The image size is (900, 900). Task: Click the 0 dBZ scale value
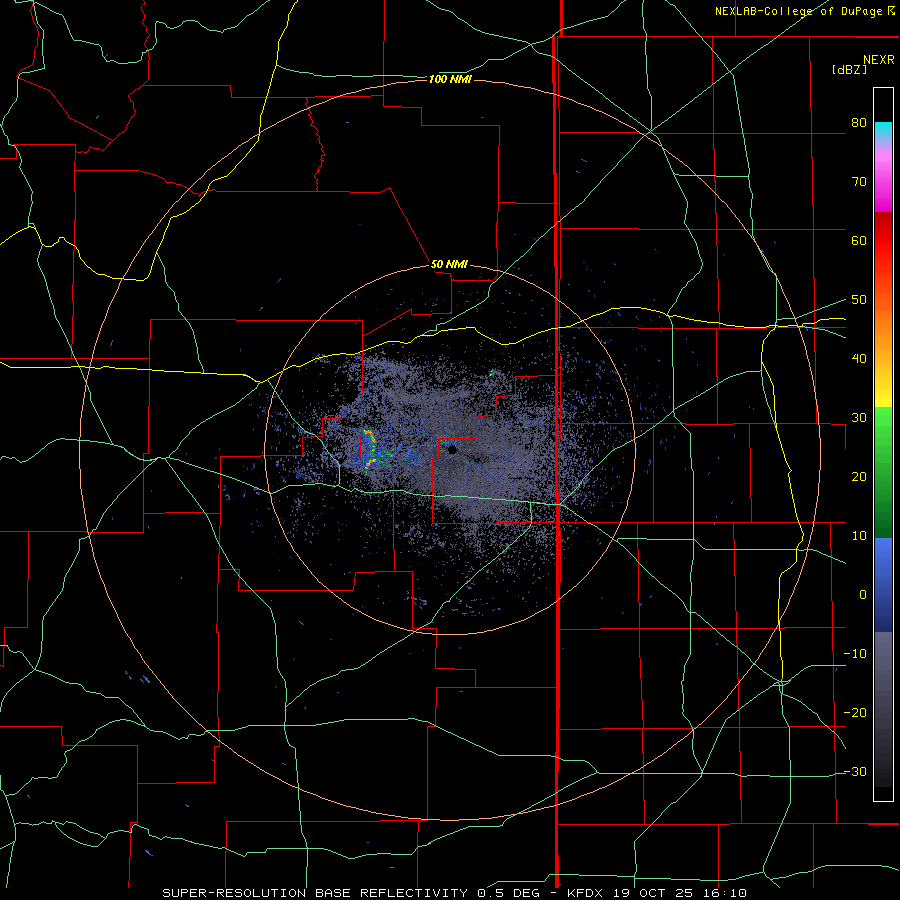point(863,595)
